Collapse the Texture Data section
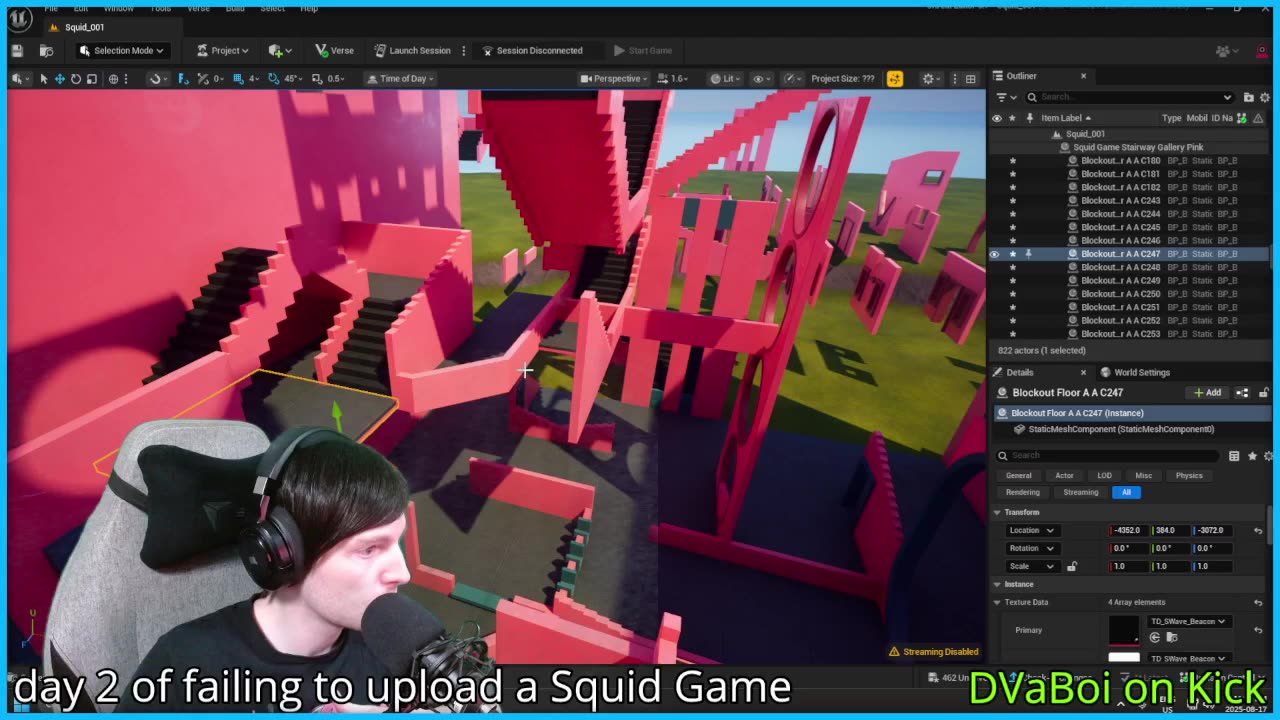Image resolution: width=1280 pixels, height=720 pixels. (x=997, y=602)
